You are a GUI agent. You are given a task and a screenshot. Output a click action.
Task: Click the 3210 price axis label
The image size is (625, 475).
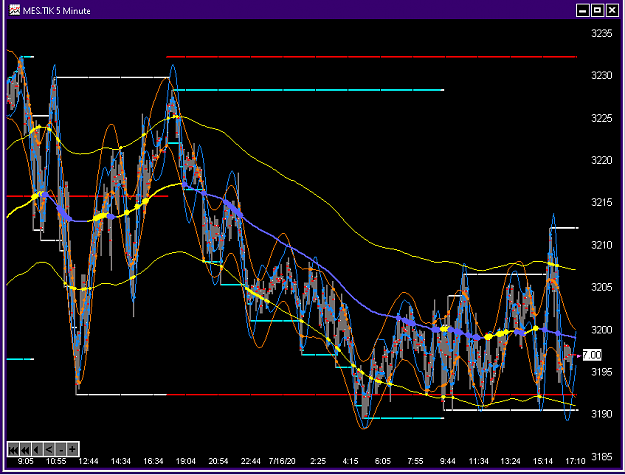click(601, 245)
